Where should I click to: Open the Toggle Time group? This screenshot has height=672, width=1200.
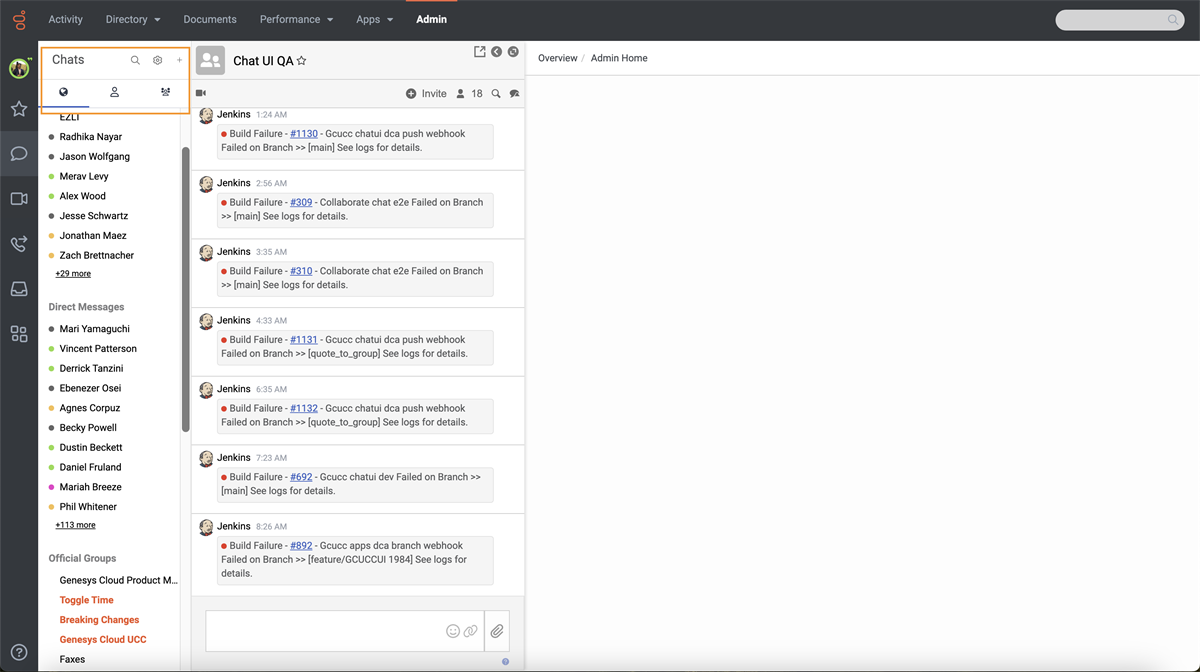click(86, 600)
